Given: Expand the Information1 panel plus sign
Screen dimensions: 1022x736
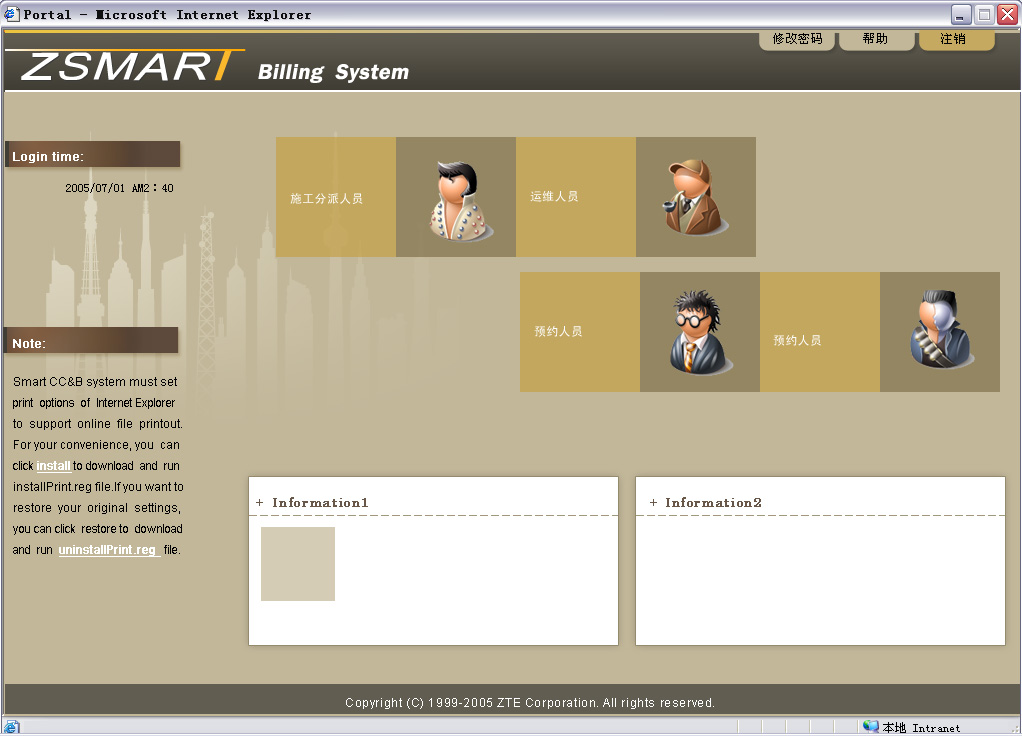Looking at the screenshot, I should tap(260, 503).
